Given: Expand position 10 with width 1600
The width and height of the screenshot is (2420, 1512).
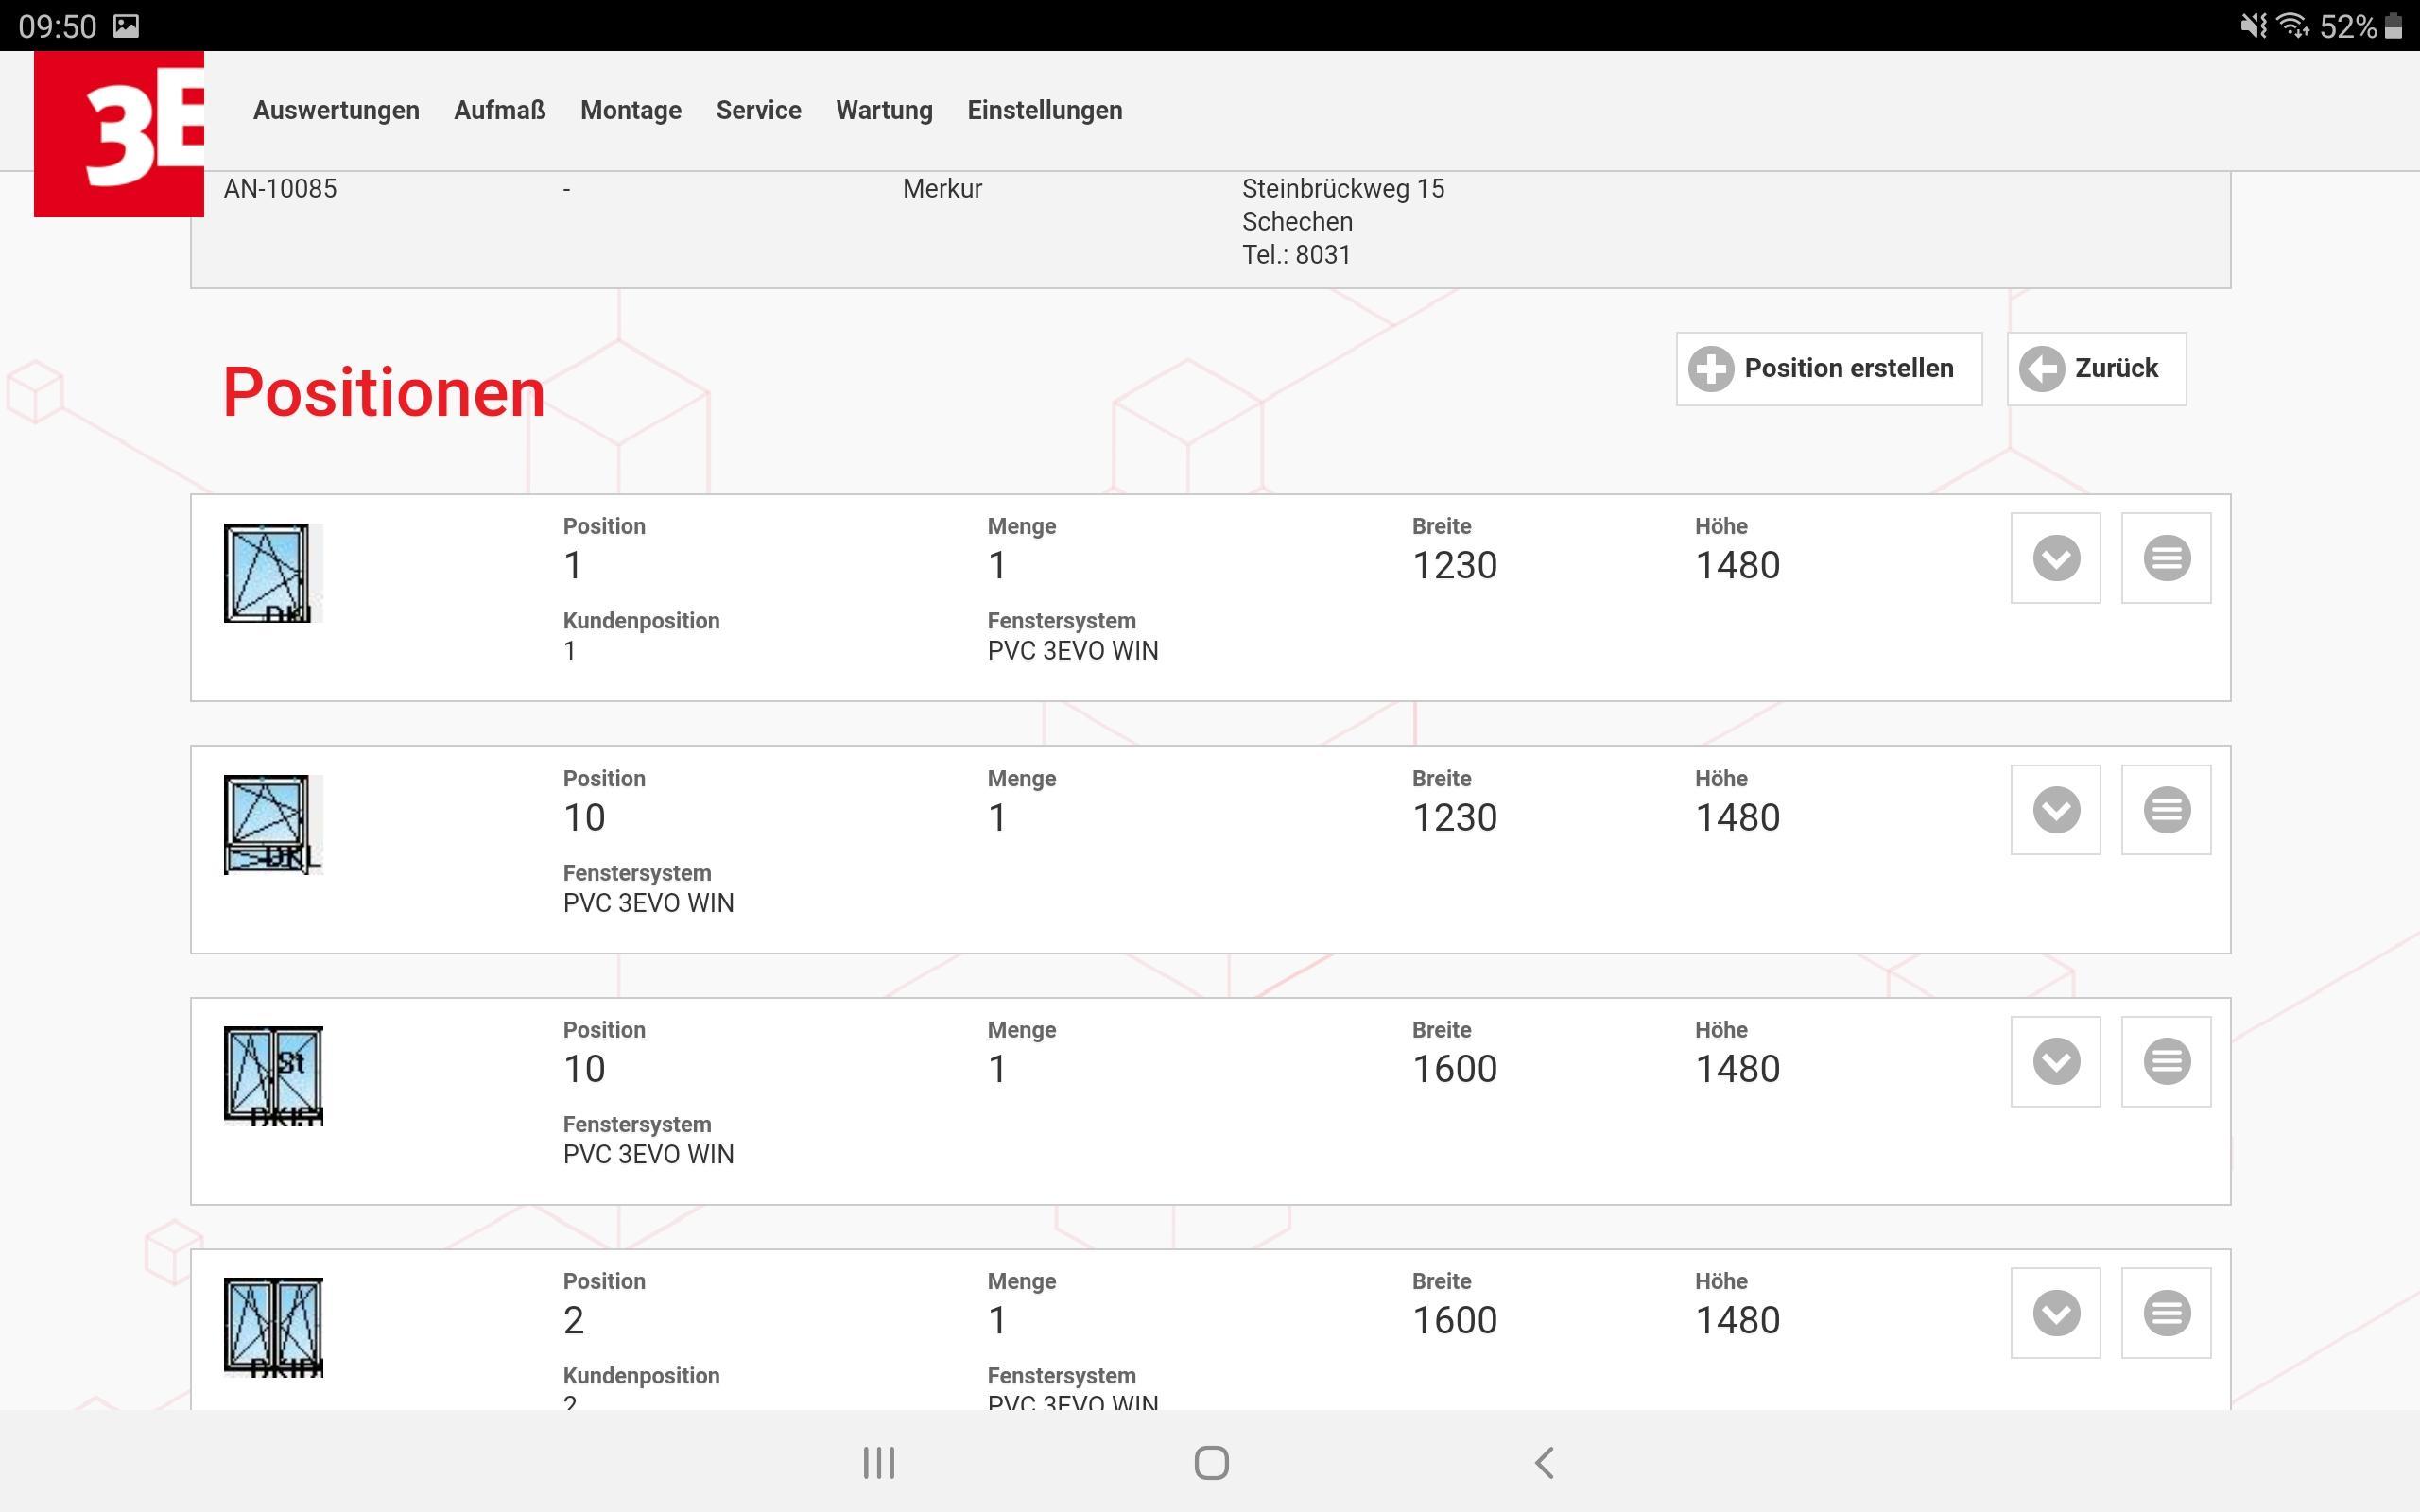Looking at the screenshot, I should (x=2056, y=1061).
